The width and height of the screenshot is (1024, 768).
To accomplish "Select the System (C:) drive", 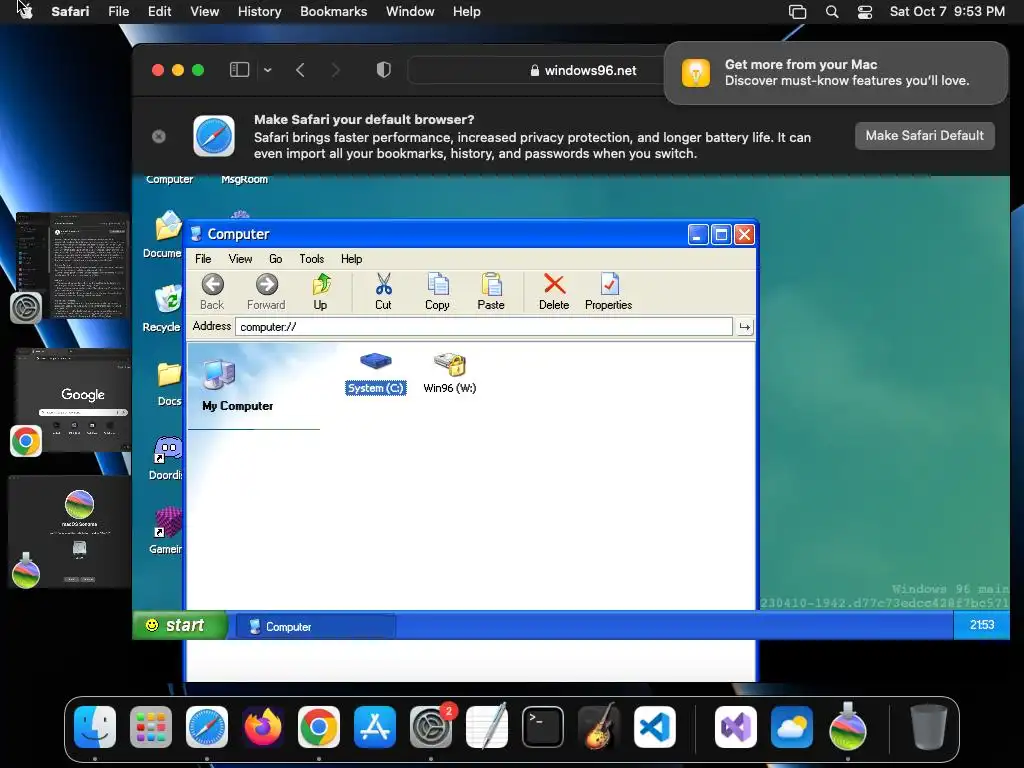I will point(376,374).
